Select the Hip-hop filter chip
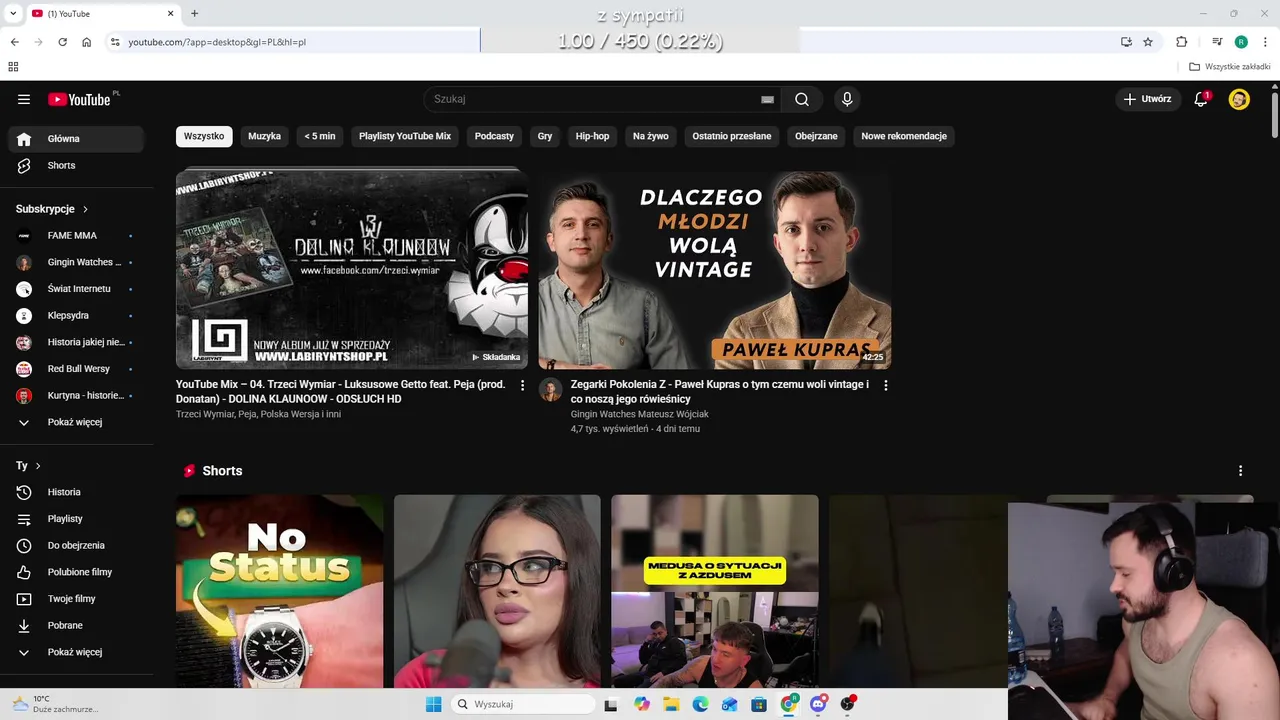Screen dimensions: 1280x720 pyautogui.click(x=592, y=136)
